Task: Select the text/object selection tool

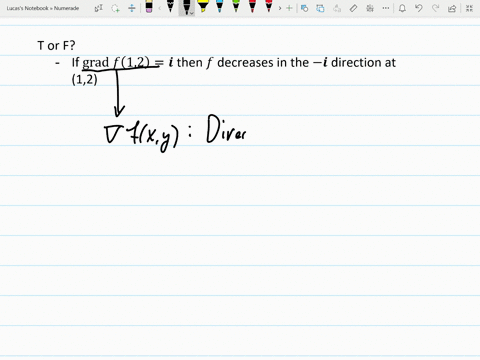Action: coord(99,8)
